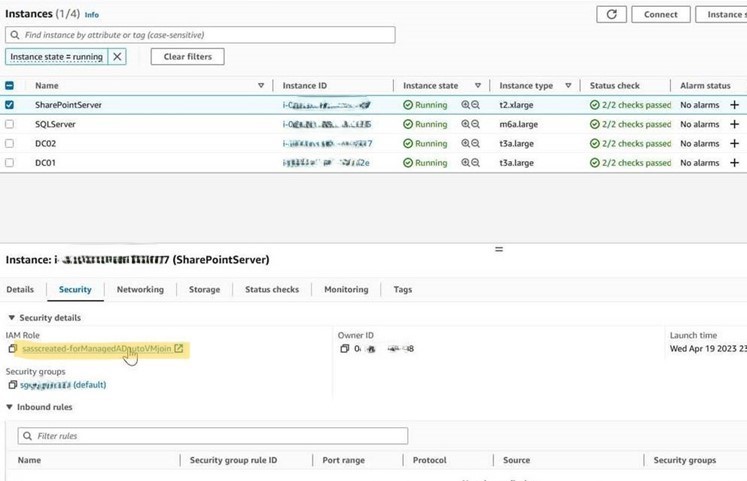Click the SQLServer name cell
Screen dimensions: 747x481
[x=55, y=124]
